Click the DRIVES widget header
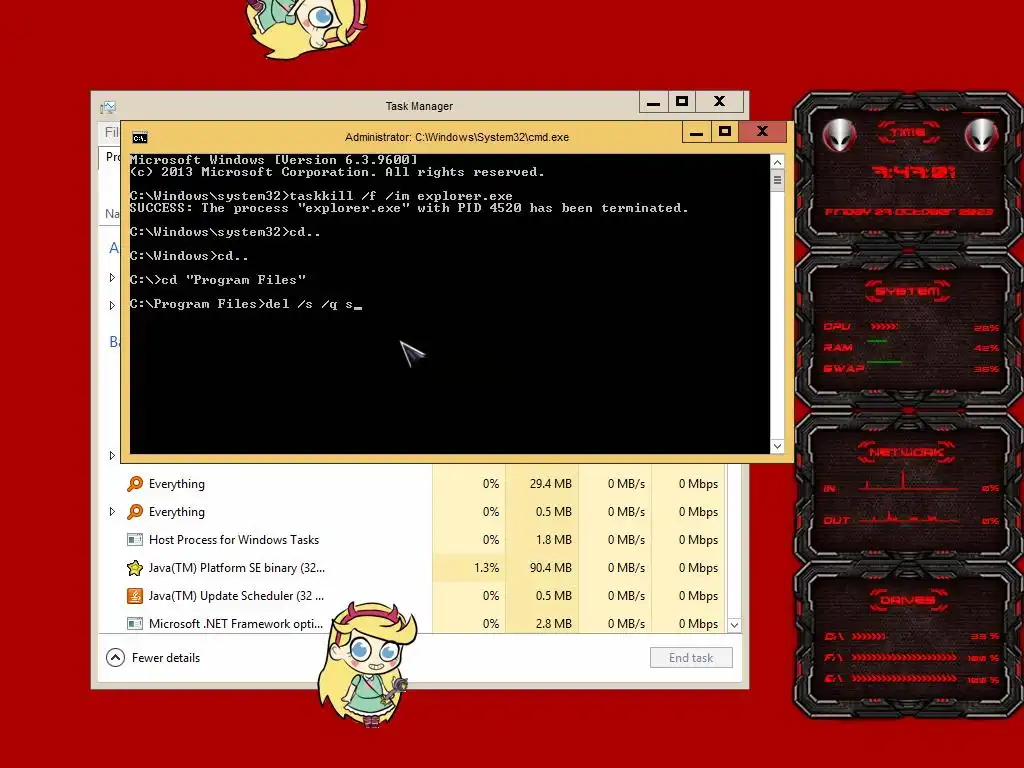 coord(908,600)
